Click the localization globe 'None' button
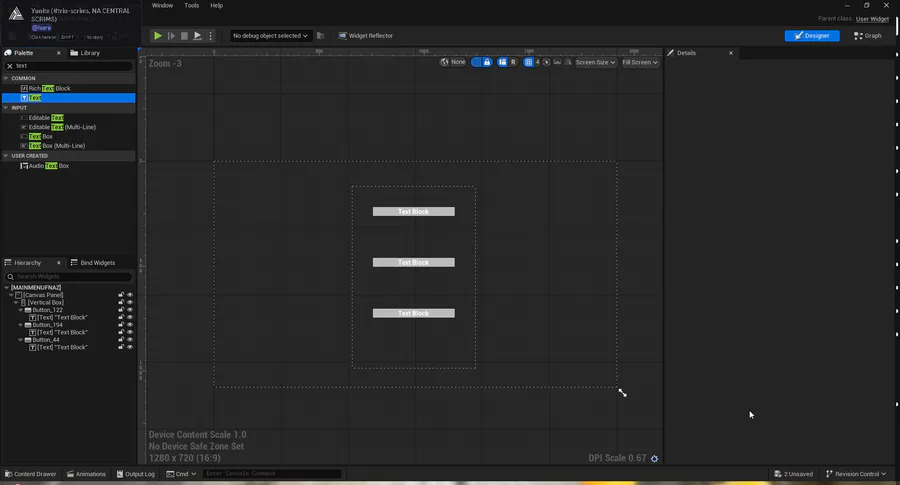Viewport: 900px width, 485px height. (x=453, y=62)
